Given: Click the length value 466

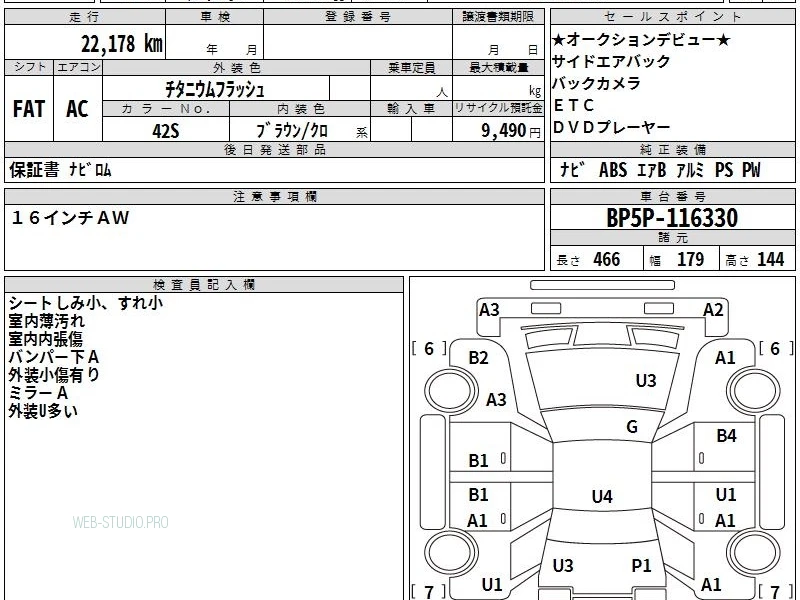Looking at the screenshot, I should [607, 259].
